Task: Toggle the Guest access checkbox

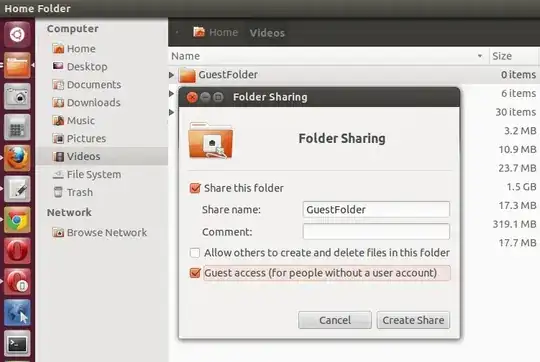Action: 195,273
